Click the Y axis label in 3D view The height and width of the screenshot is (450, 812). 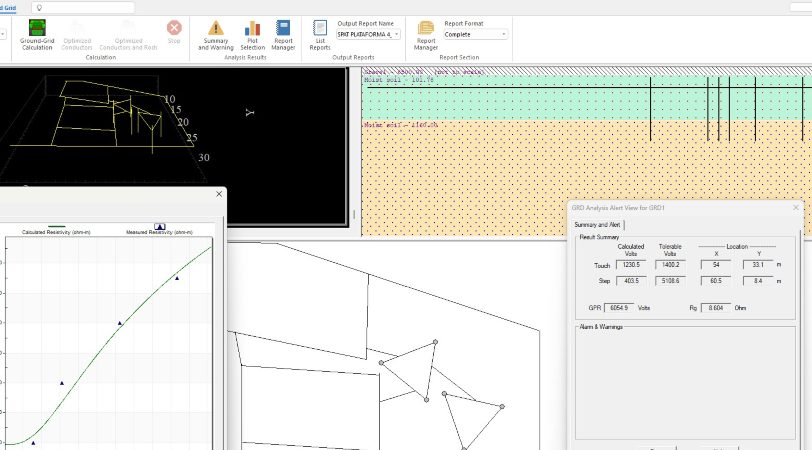[x=250, y=112]
